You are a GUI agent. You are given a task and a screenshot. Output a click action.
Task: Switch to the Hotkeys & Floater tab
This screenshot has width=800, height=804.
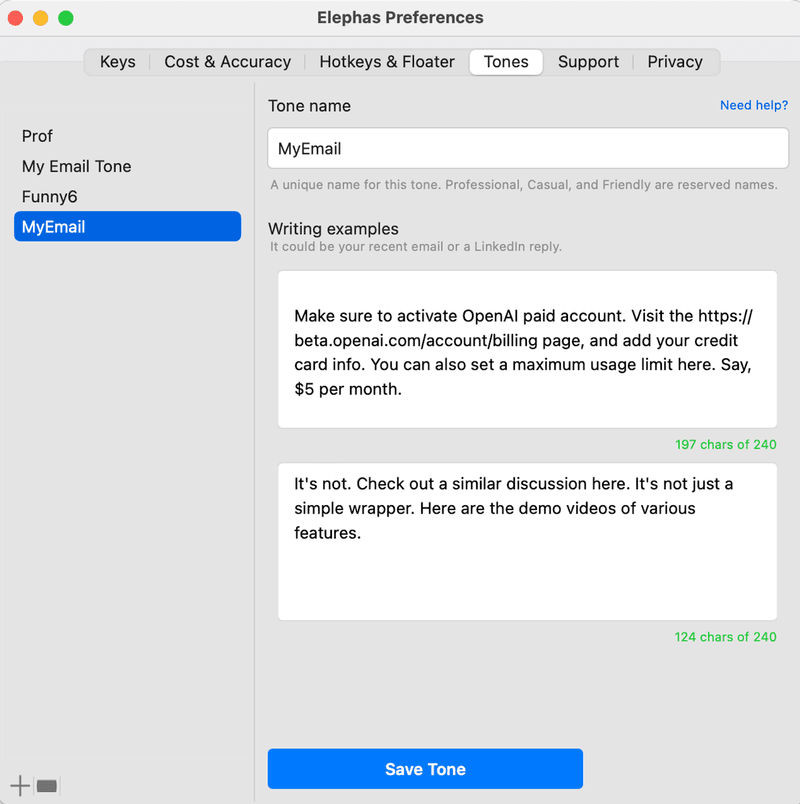pos(386,61)
